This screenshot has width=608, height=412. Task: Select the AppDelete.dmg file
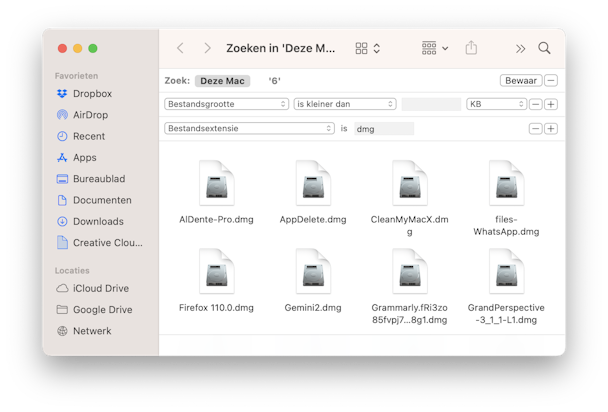pyautogui.click(x=313, y=192)
